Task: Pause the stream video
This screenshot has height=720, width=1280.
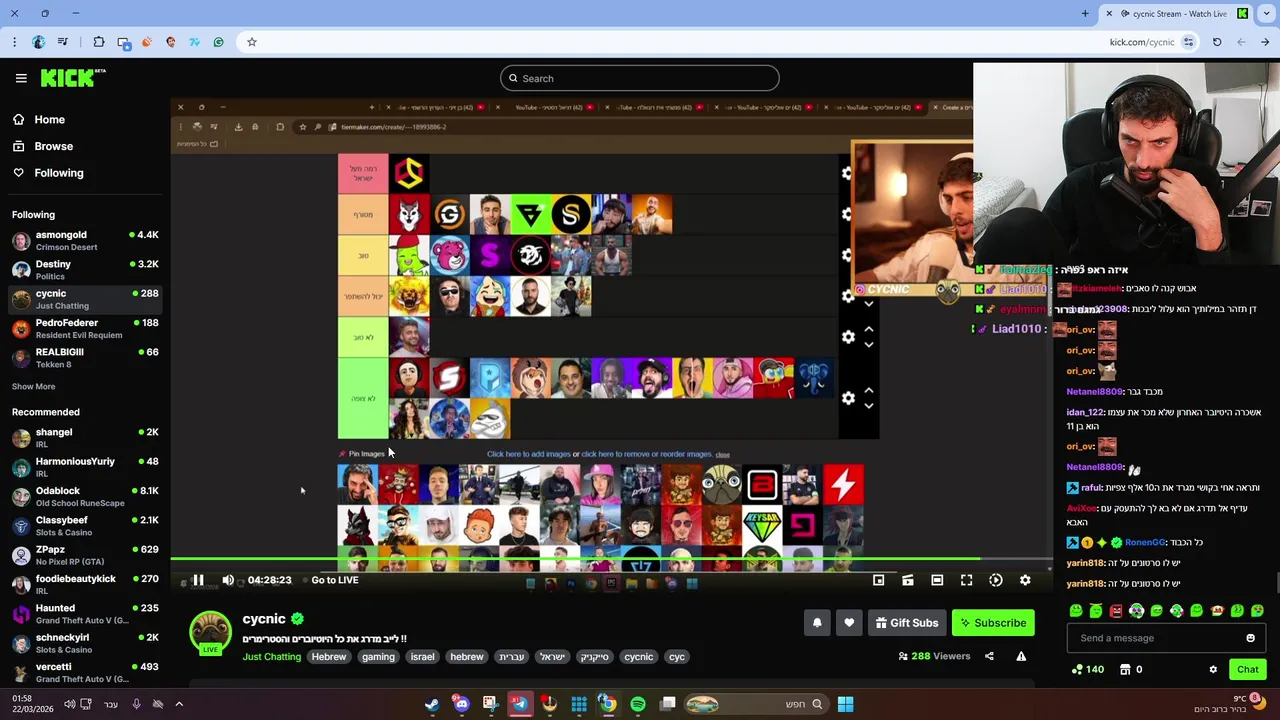Action: pyautogui.click(x=198, y=580)
